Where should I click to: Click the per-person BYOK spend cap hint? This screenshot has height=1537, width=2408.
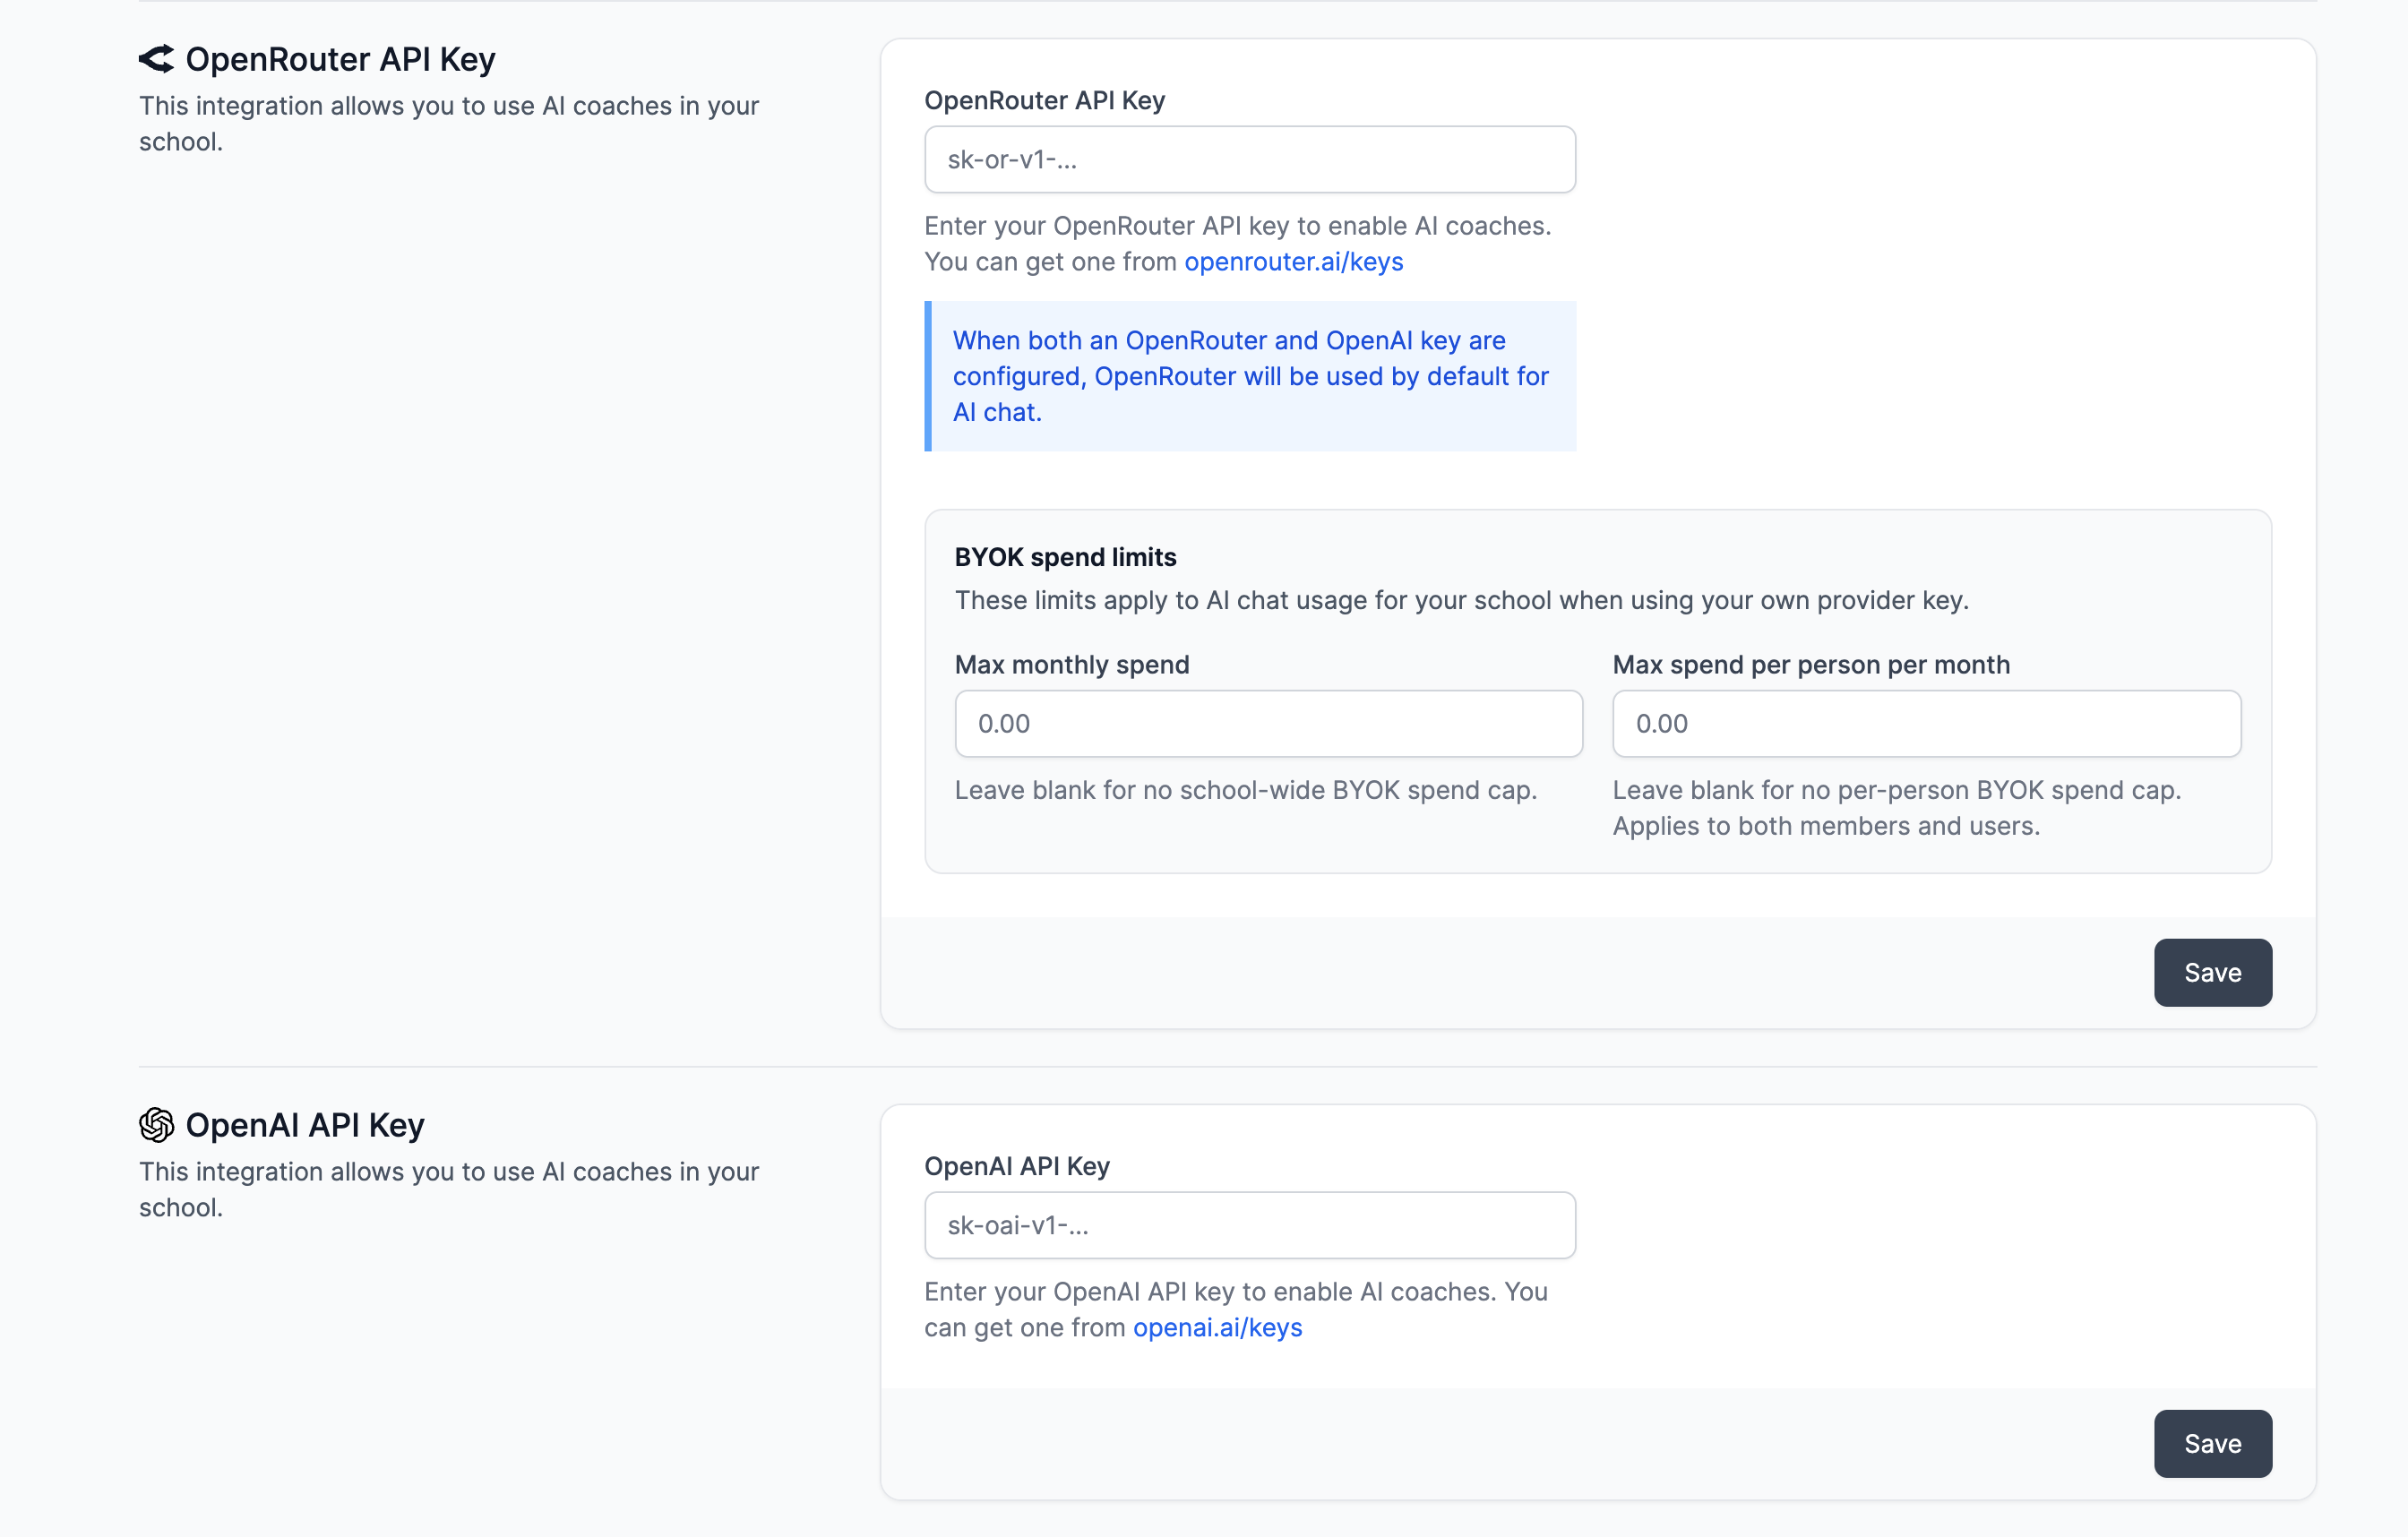click(x=1896, y=808)
